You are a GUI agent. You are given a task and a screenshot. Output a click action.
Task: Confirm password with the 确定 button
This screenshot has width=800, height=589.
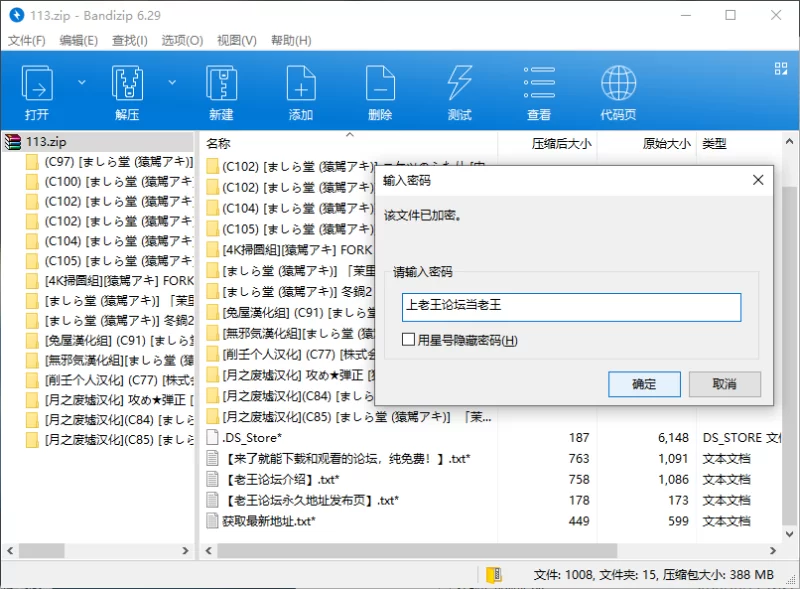pyautogui.click(x=644, y=384)
